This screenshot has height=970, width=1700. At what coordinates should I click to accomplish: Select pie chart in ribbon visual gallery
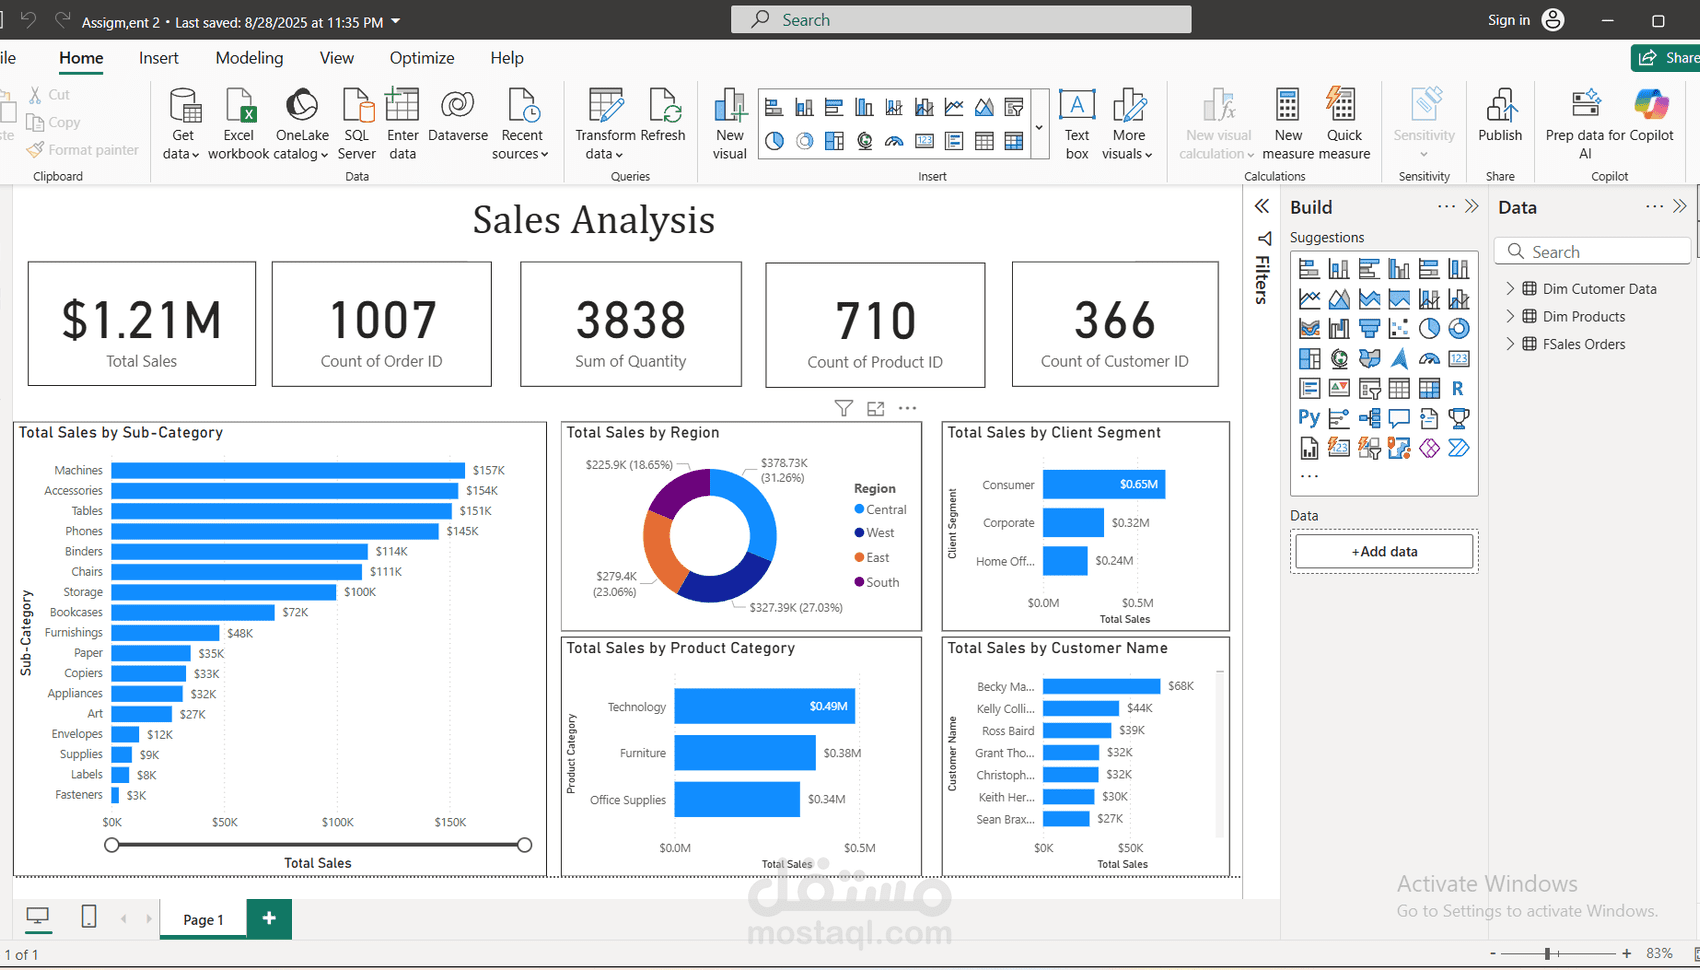tap(774, 141)
